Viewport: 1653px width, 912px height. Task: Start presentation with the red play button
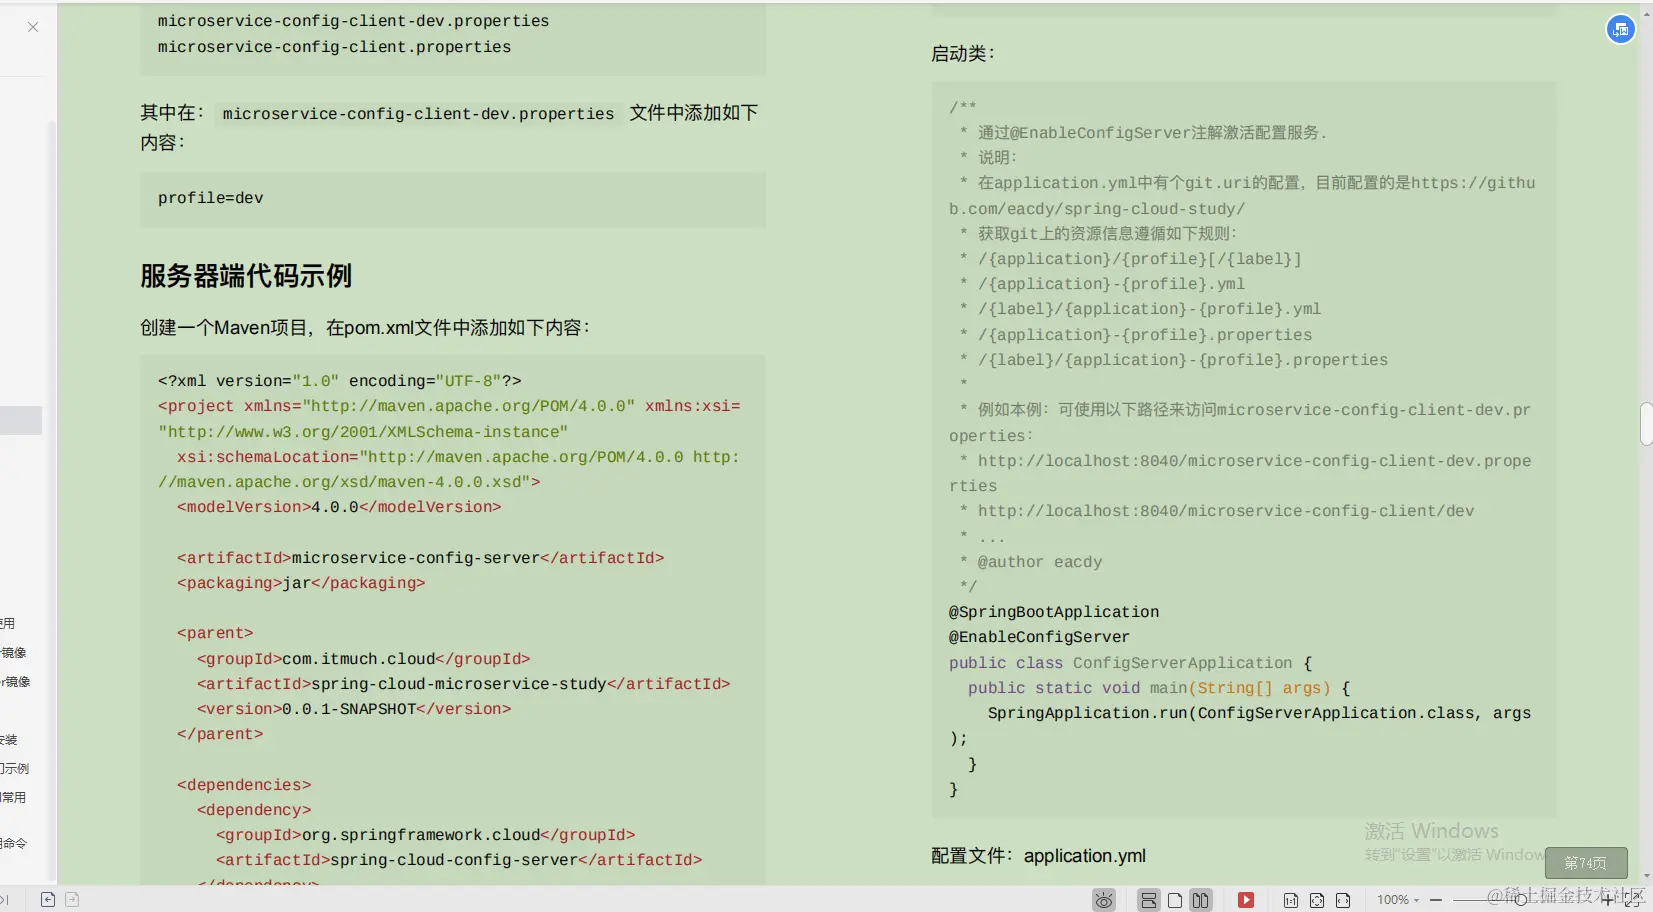point(1246,899)
